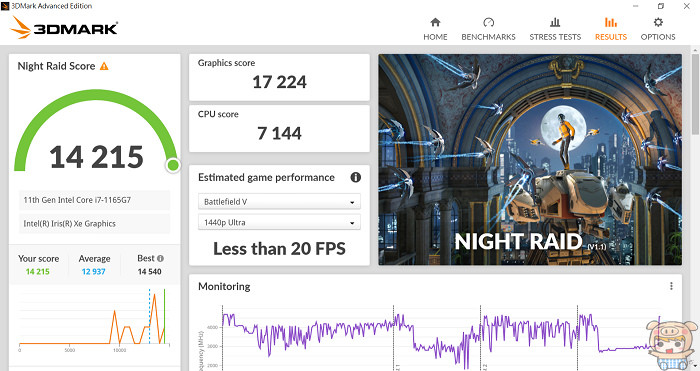Click the Night Raid preview image
Viewport: 700px width, 371px height.
pyautogui.click(x=530, y=160)
